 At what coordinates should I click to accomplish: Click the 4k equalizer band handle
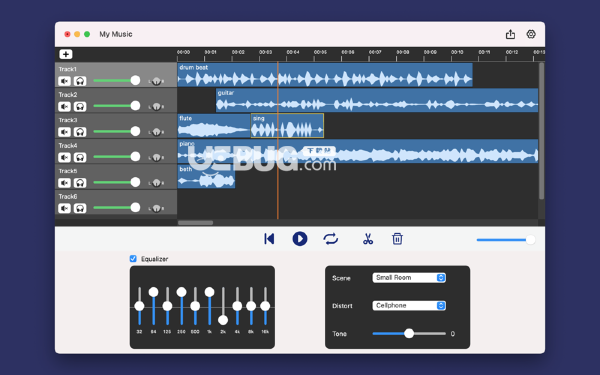[237, 306]
